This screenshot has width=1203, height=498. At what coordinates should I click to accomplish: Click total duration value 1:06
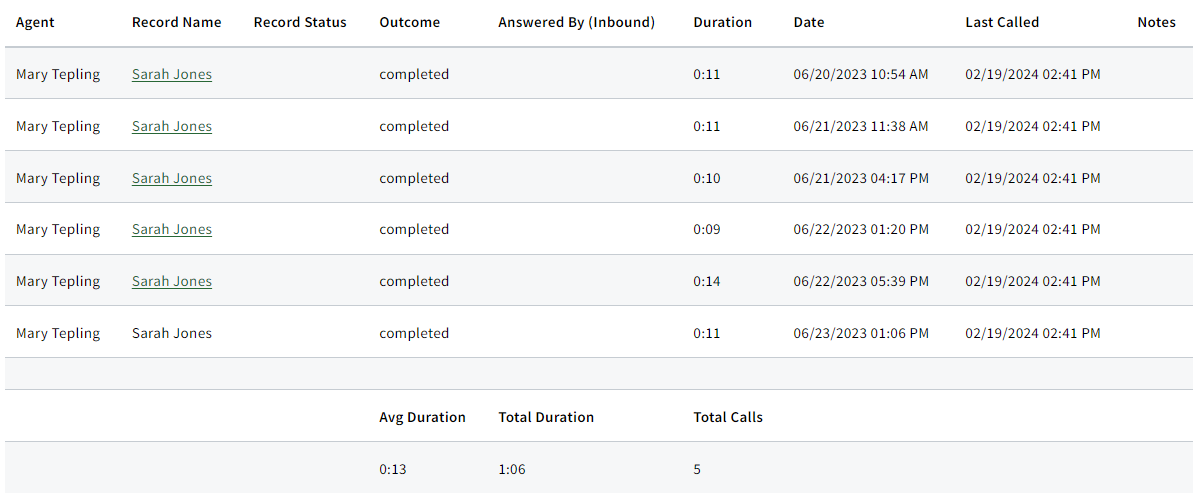(x=512, y=469)
